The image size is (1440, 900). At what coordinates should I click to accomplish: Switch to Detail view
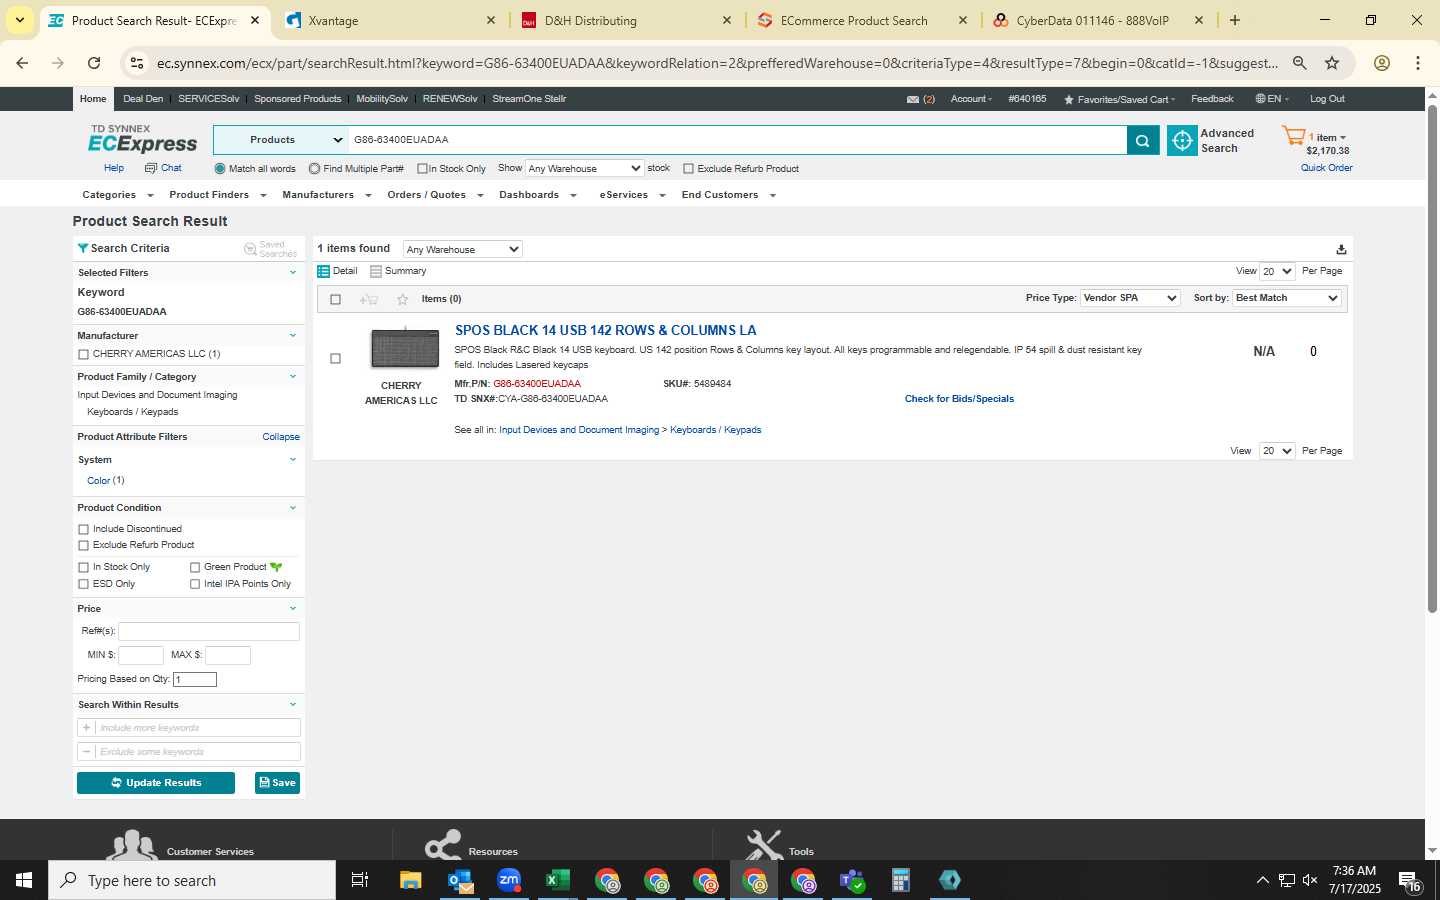(337, 271)
